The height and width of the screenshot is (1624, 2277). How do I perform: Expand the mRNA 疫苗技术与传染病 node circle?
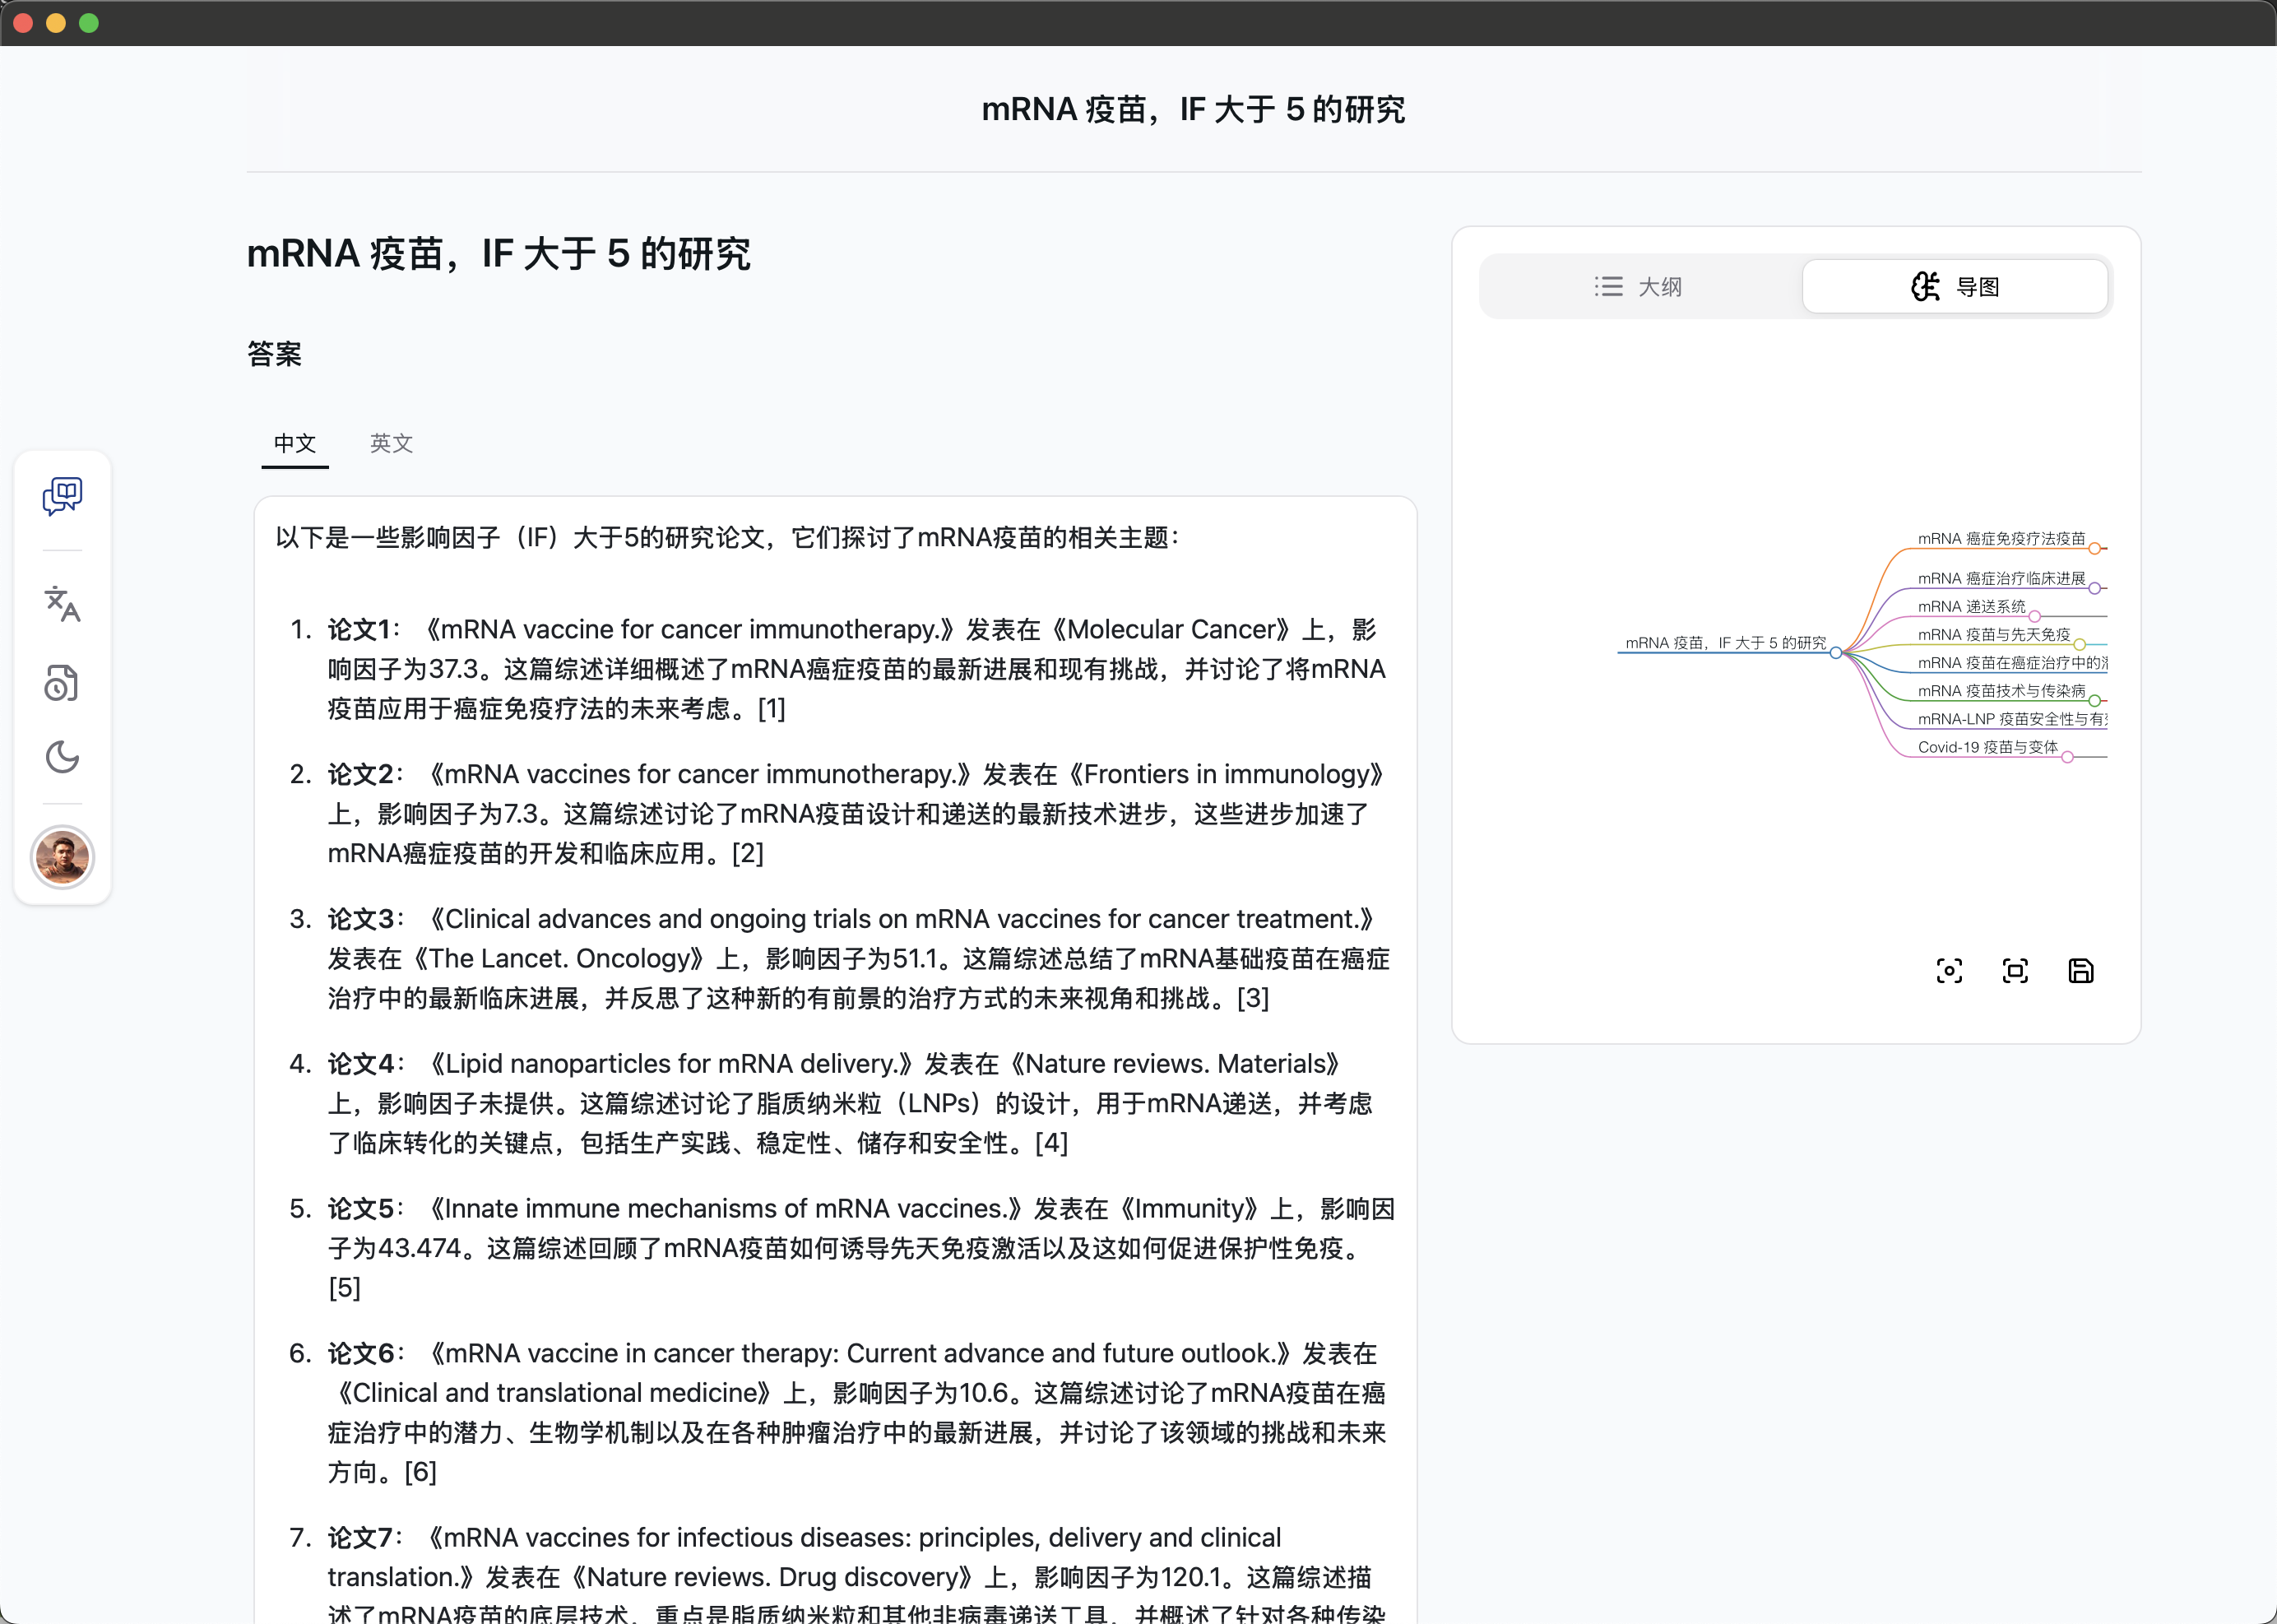tap(2094, 700)
